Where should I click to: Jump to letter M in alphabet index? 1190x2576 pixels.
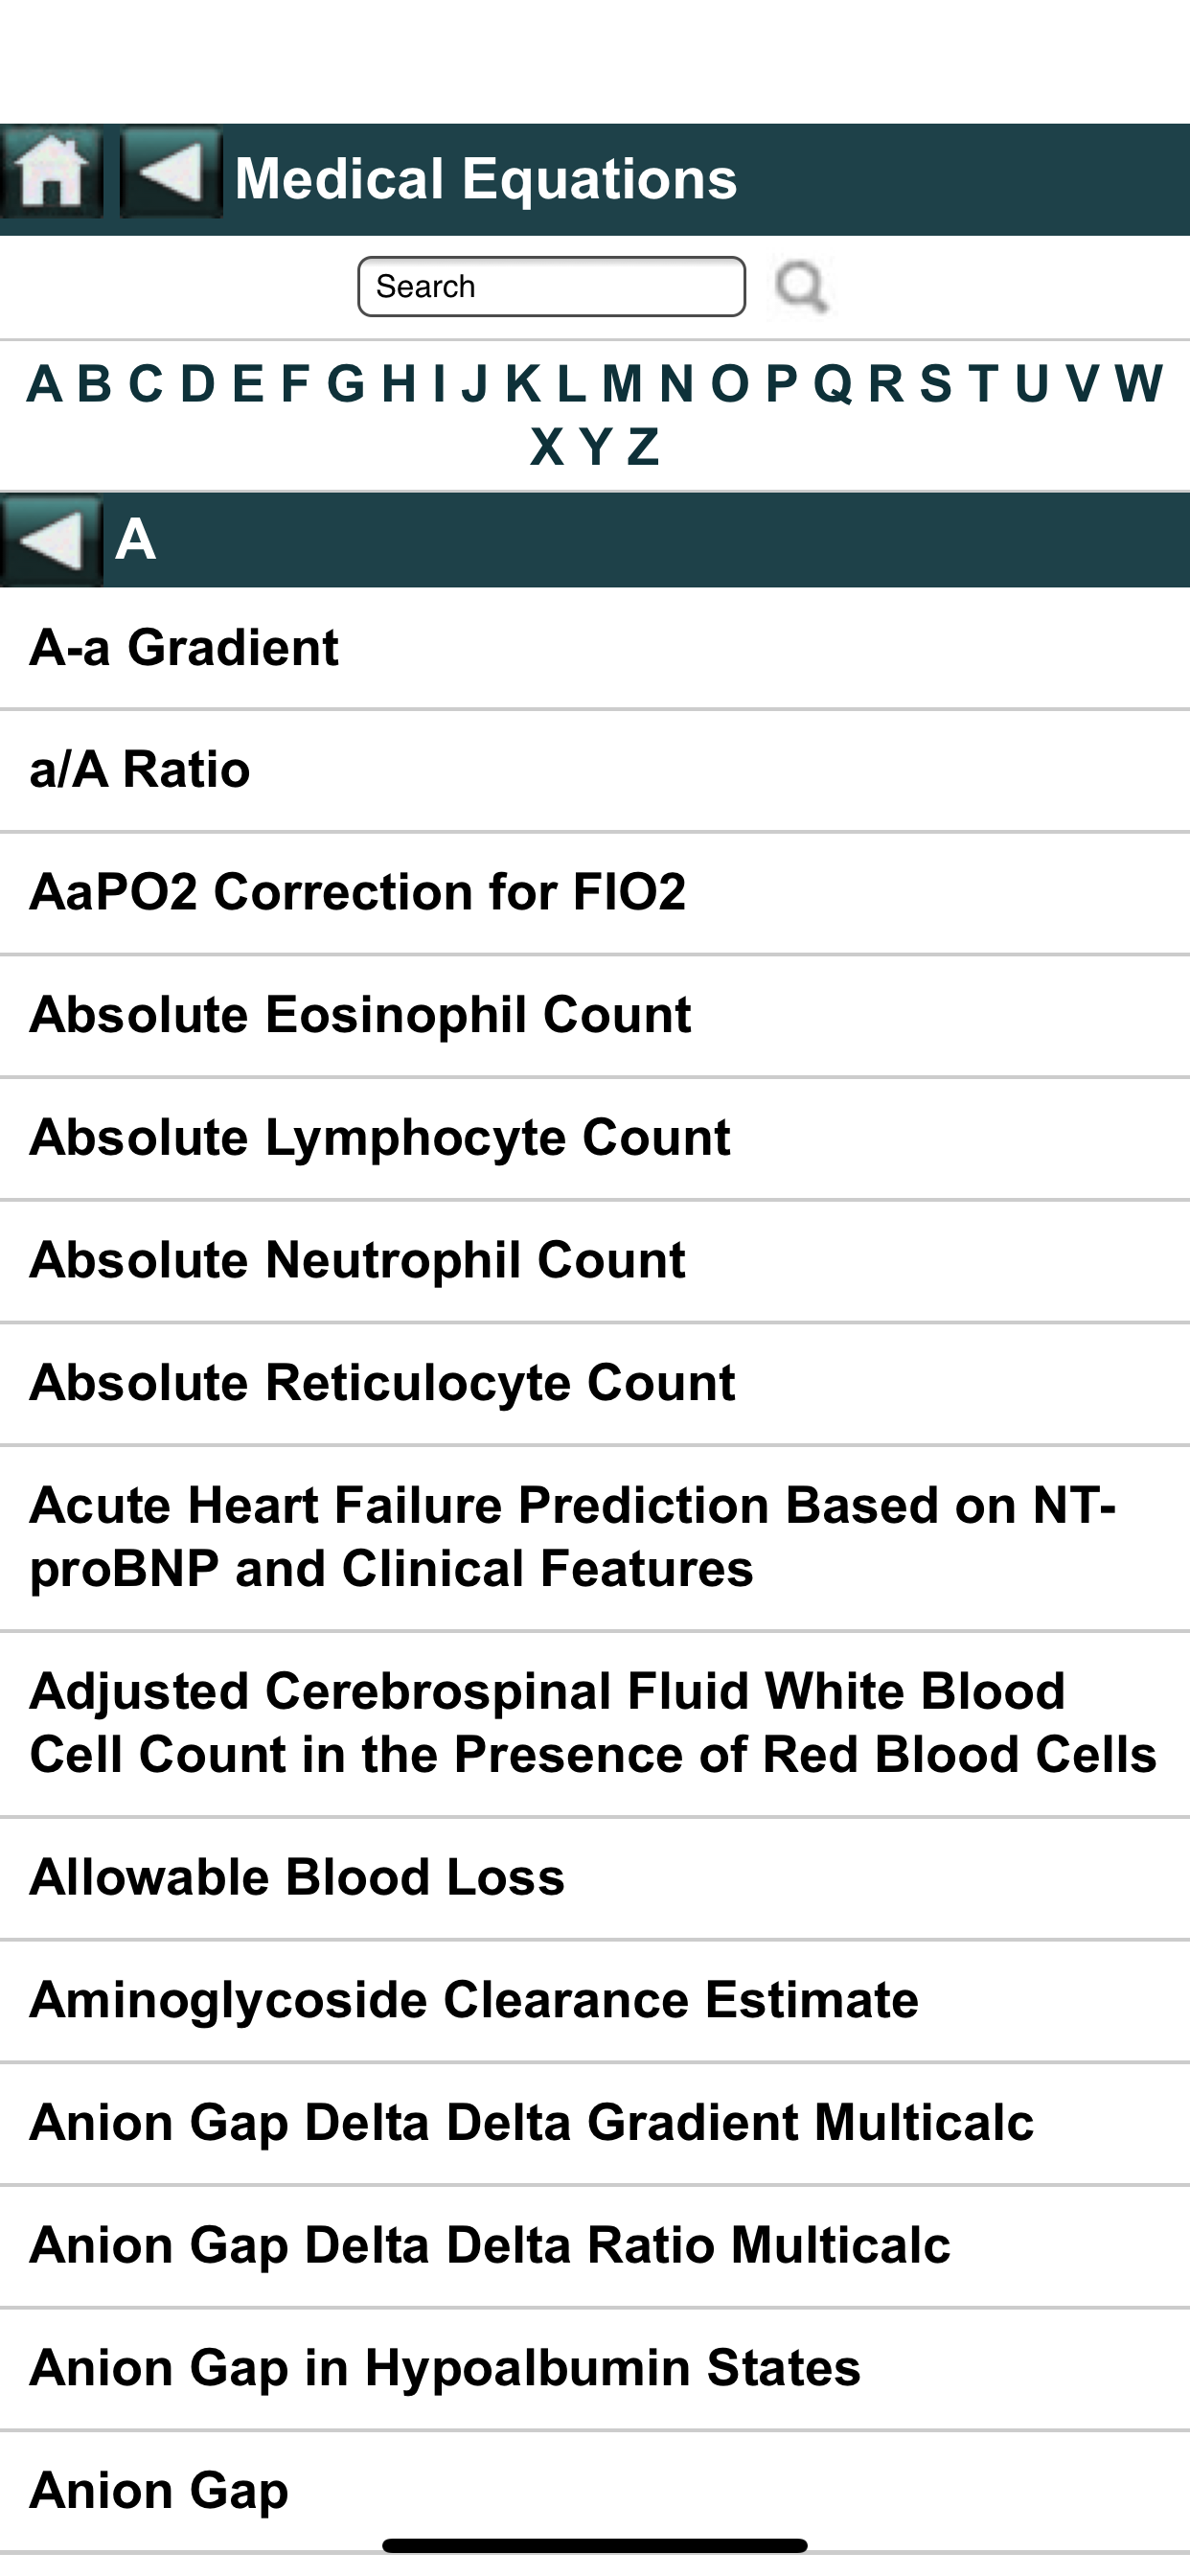(622, 384)
